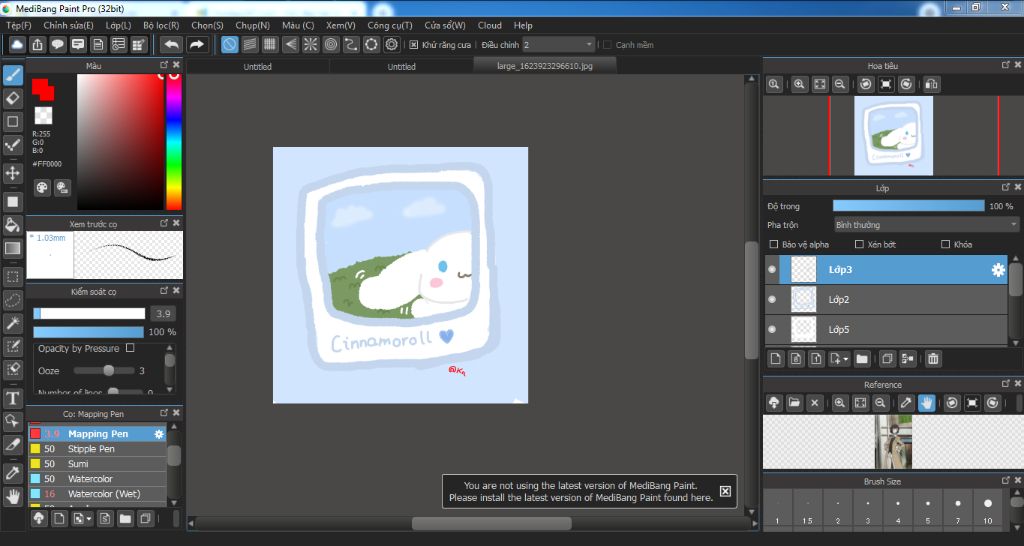Viewport: 1024px width, 546px height.
Task: Zoom in the Navigator view
Action: click(x=799, y=84)
